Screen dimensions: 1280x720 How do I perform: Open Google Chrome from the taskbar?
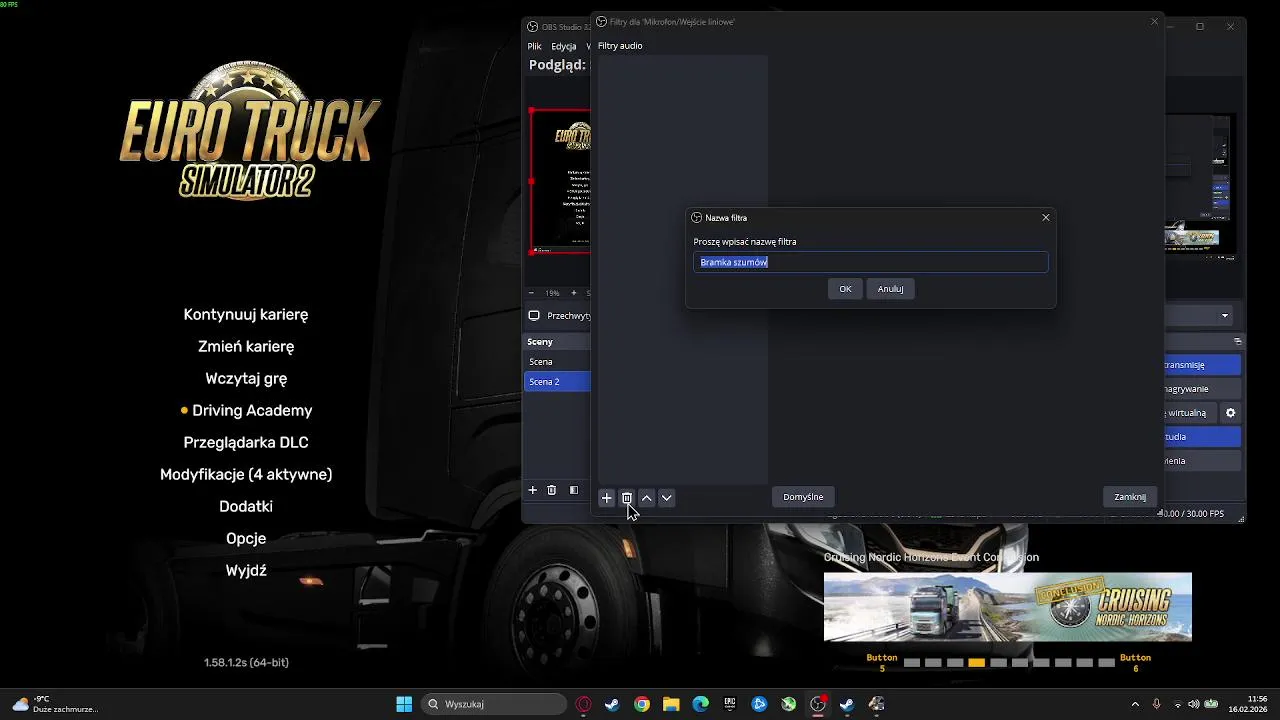tap(642, 704)
